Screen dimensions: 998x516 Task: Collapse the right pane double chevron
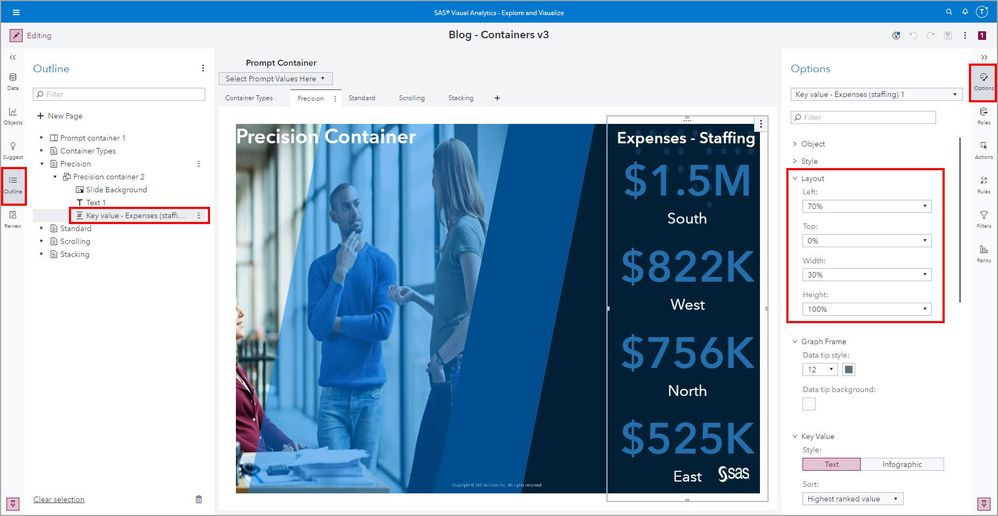(984, 57)
